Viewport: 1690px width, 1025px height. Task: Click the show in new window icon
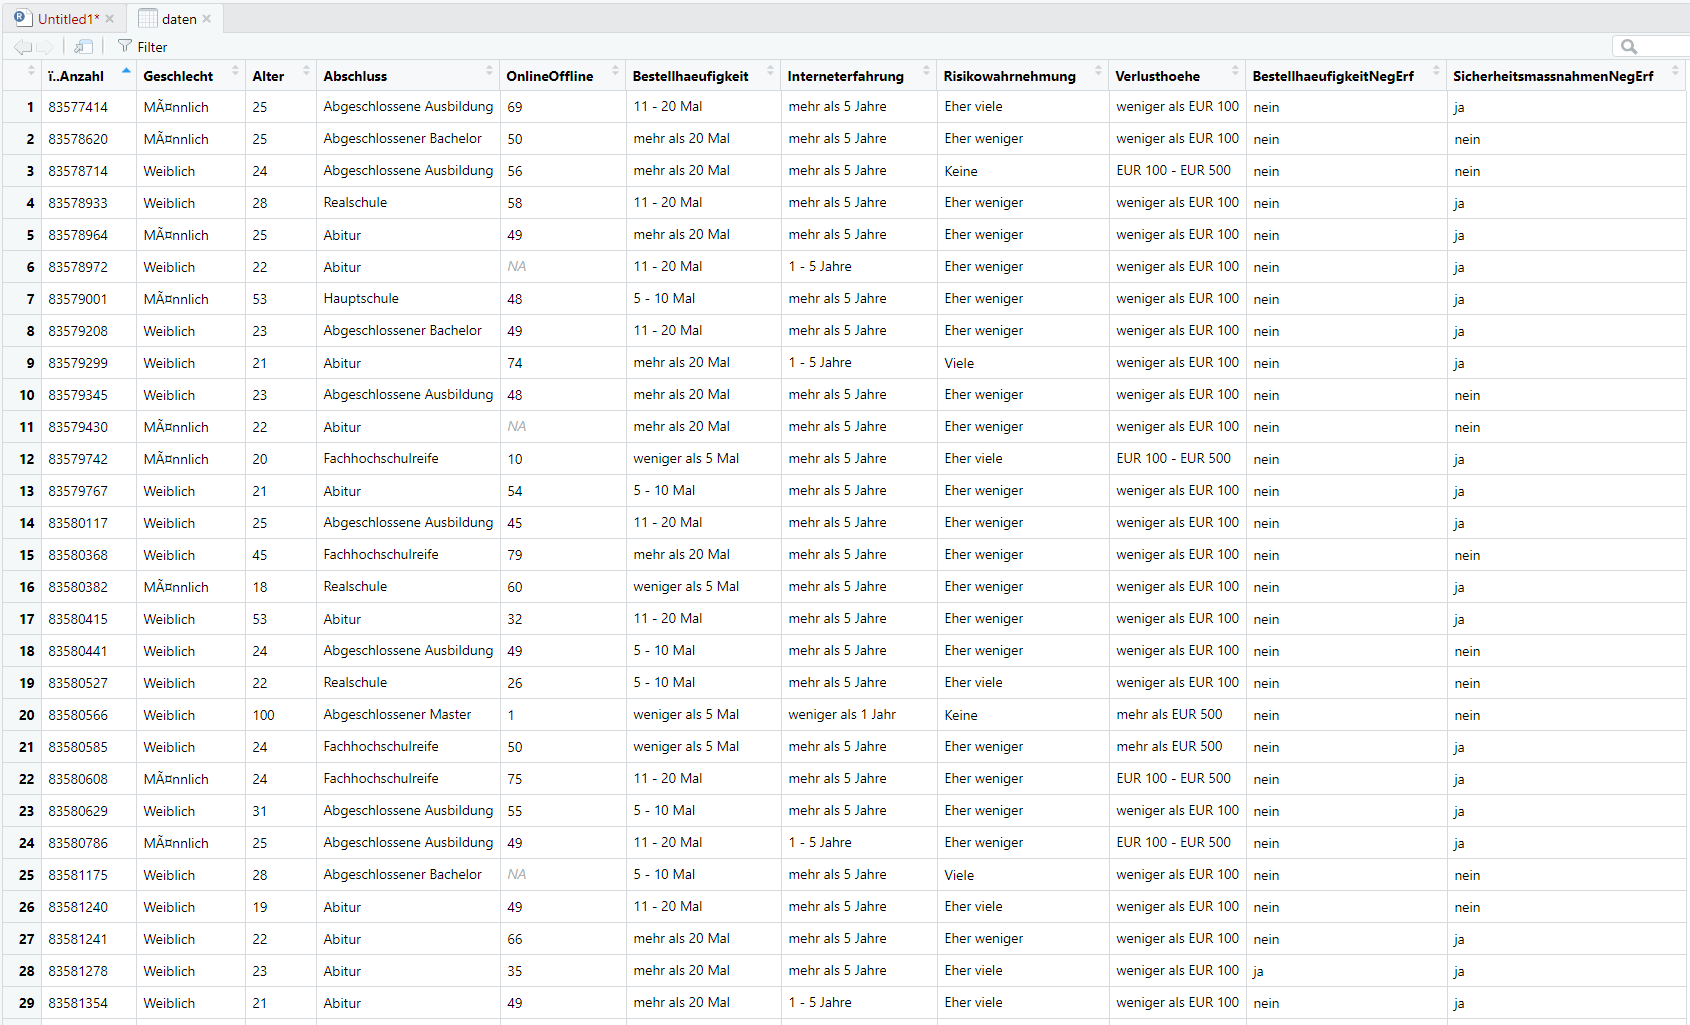click(84, 47)
